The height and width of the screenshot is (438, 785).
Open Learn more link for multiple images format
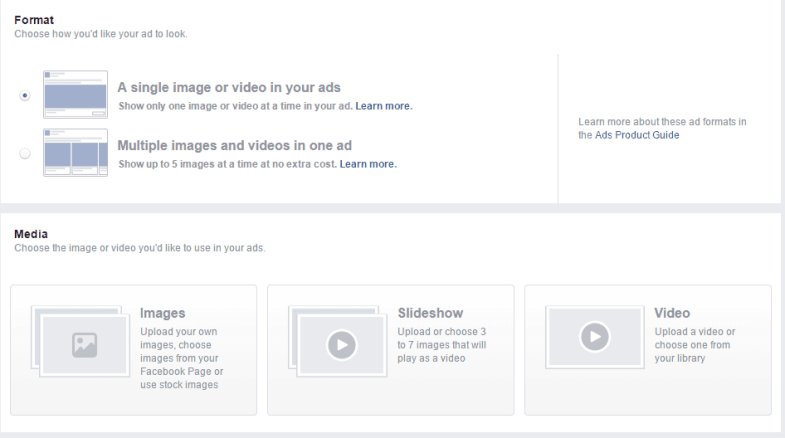[x=368, y=164]
